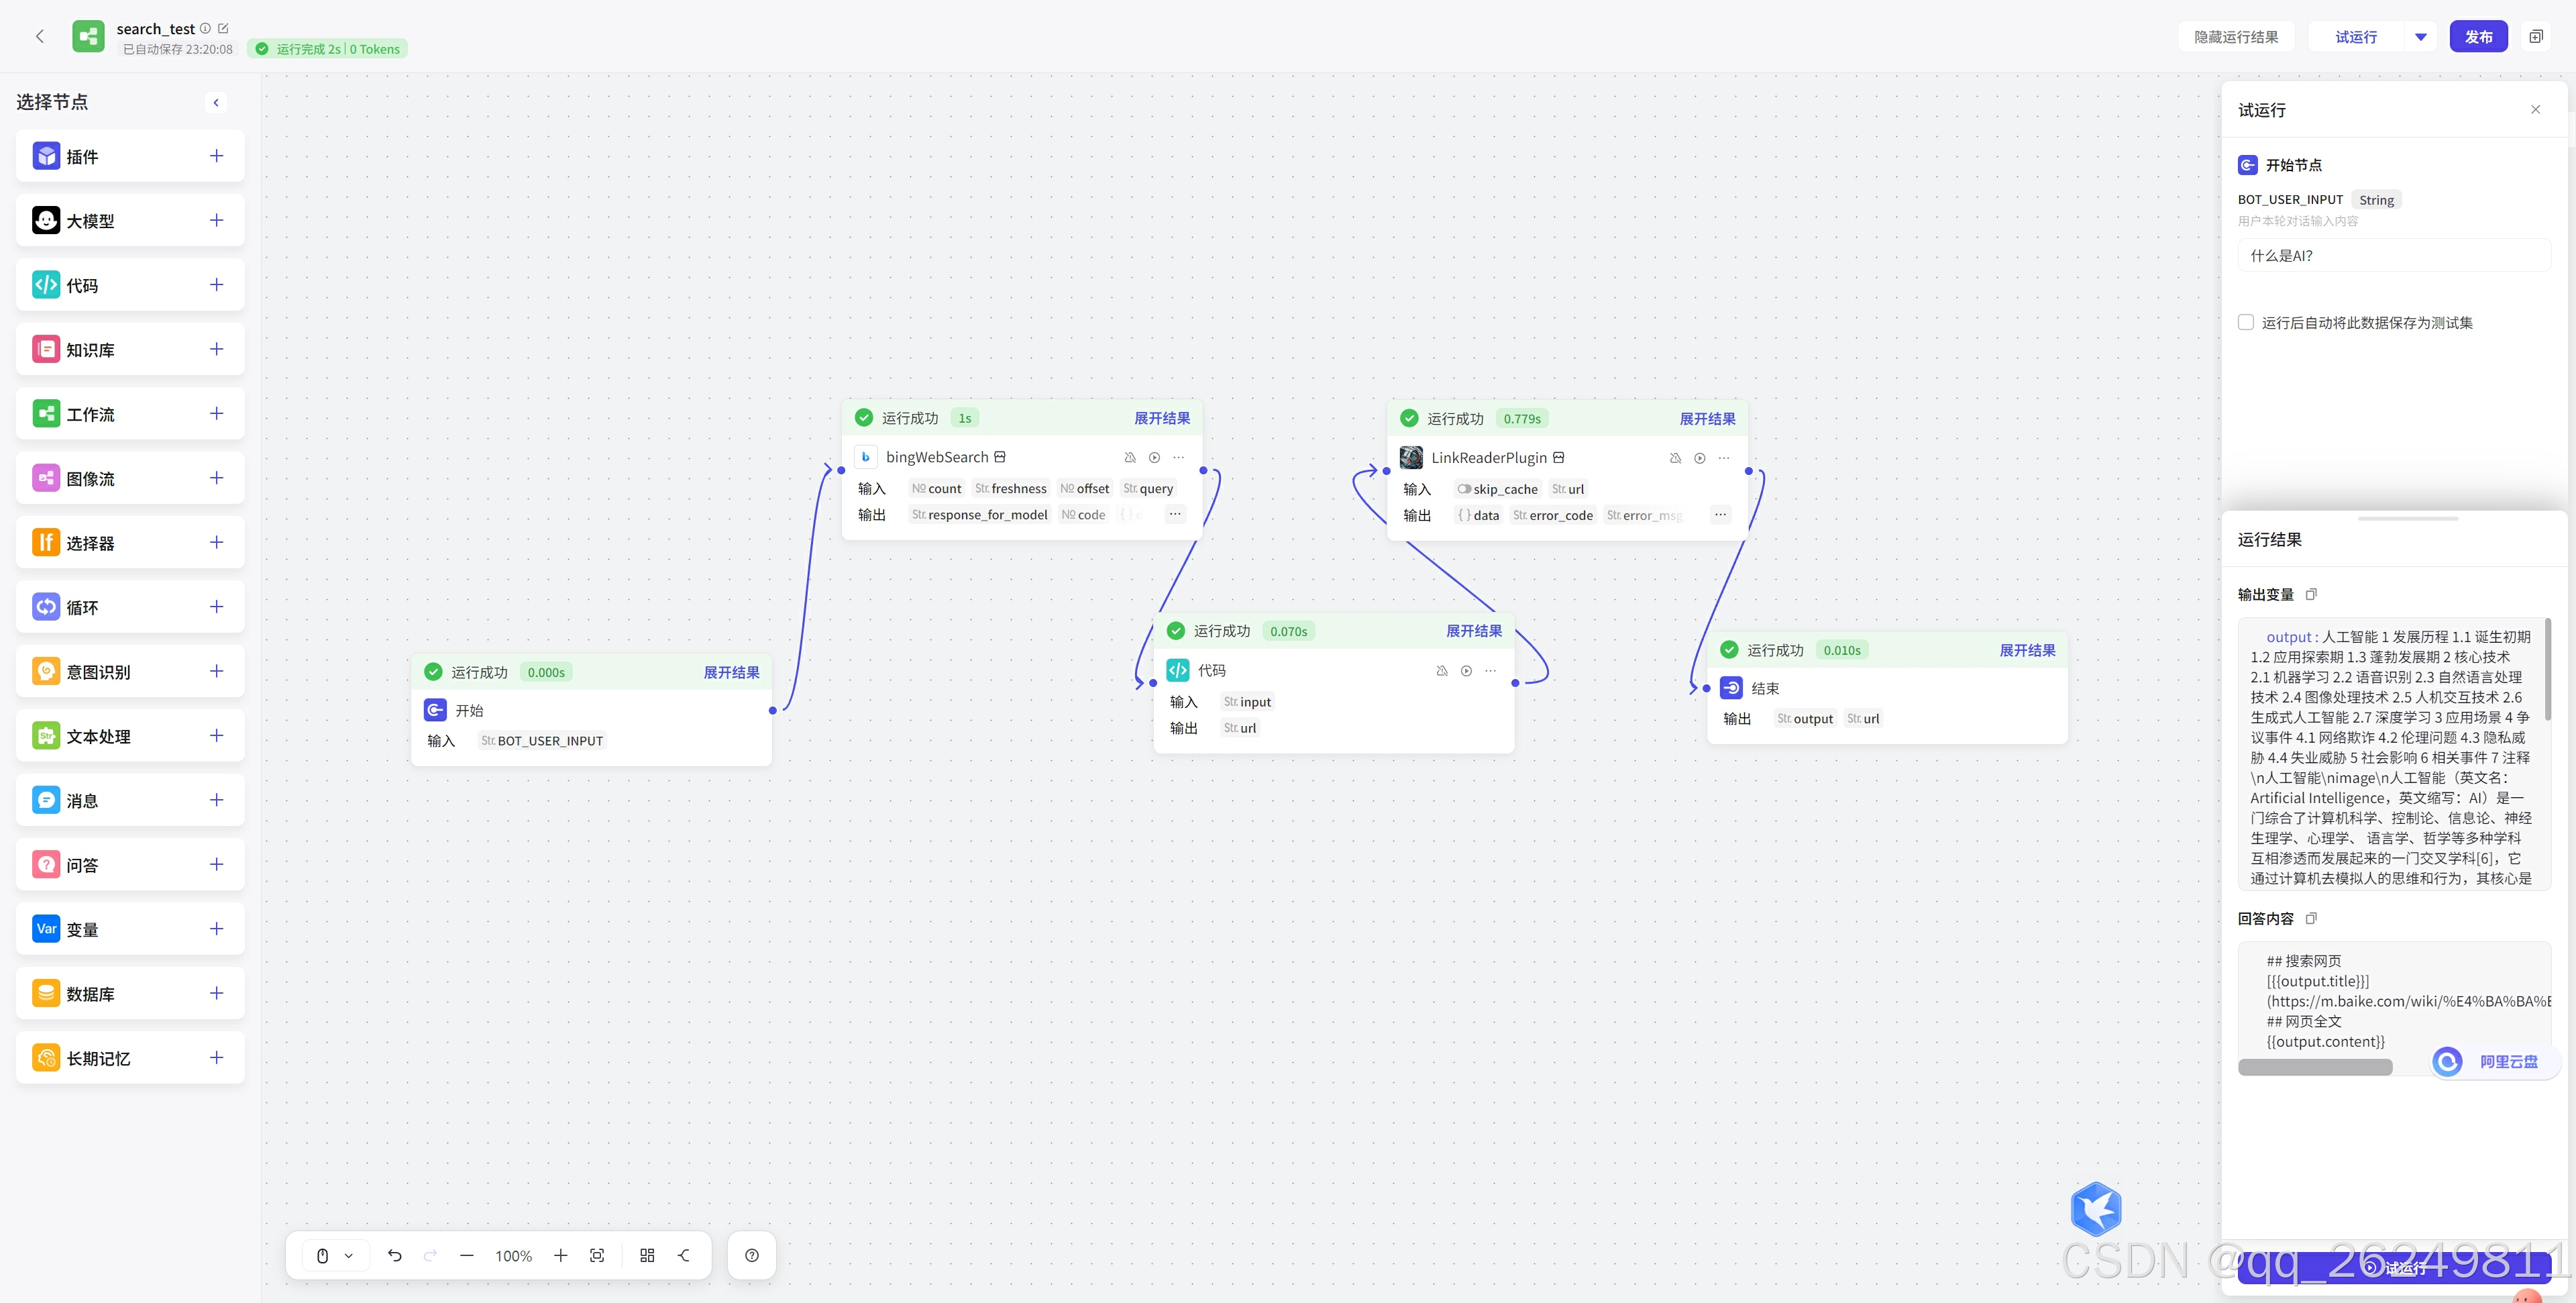Collapse the 选择节点 sidebar panel
The height and width of the screenshot is (1303, 2576).
coord(216,102)
